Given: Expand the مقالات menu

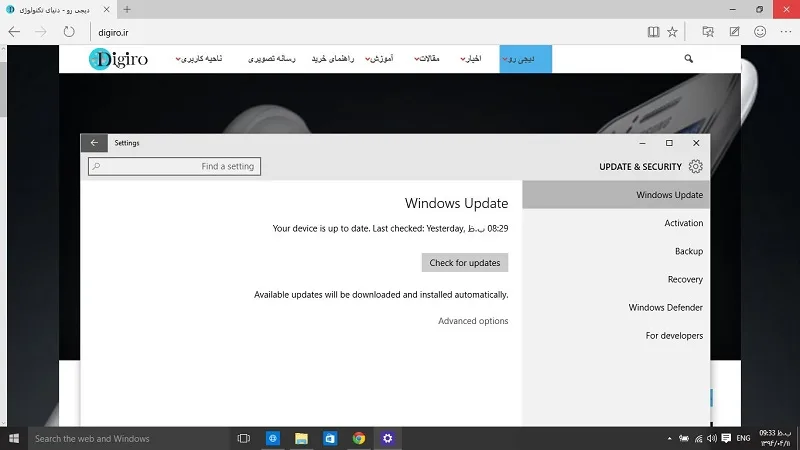Looking at the screenshot, I should [x=427, y=59].
